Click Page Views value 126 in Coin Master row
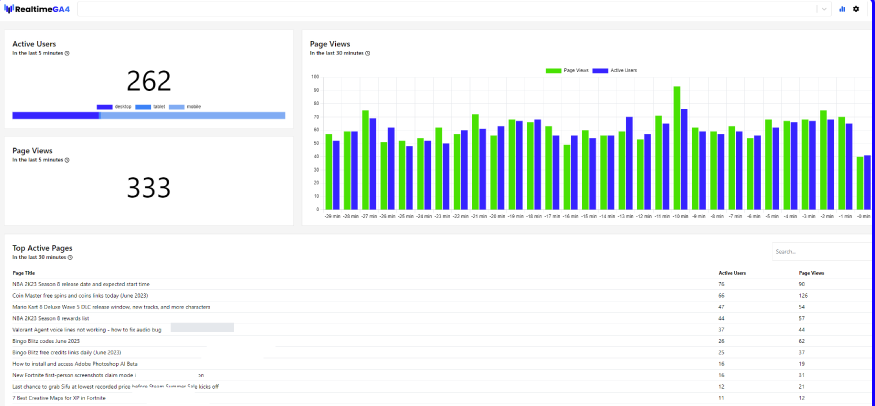This screenshot has width=875, height=406. pos(804,296)
